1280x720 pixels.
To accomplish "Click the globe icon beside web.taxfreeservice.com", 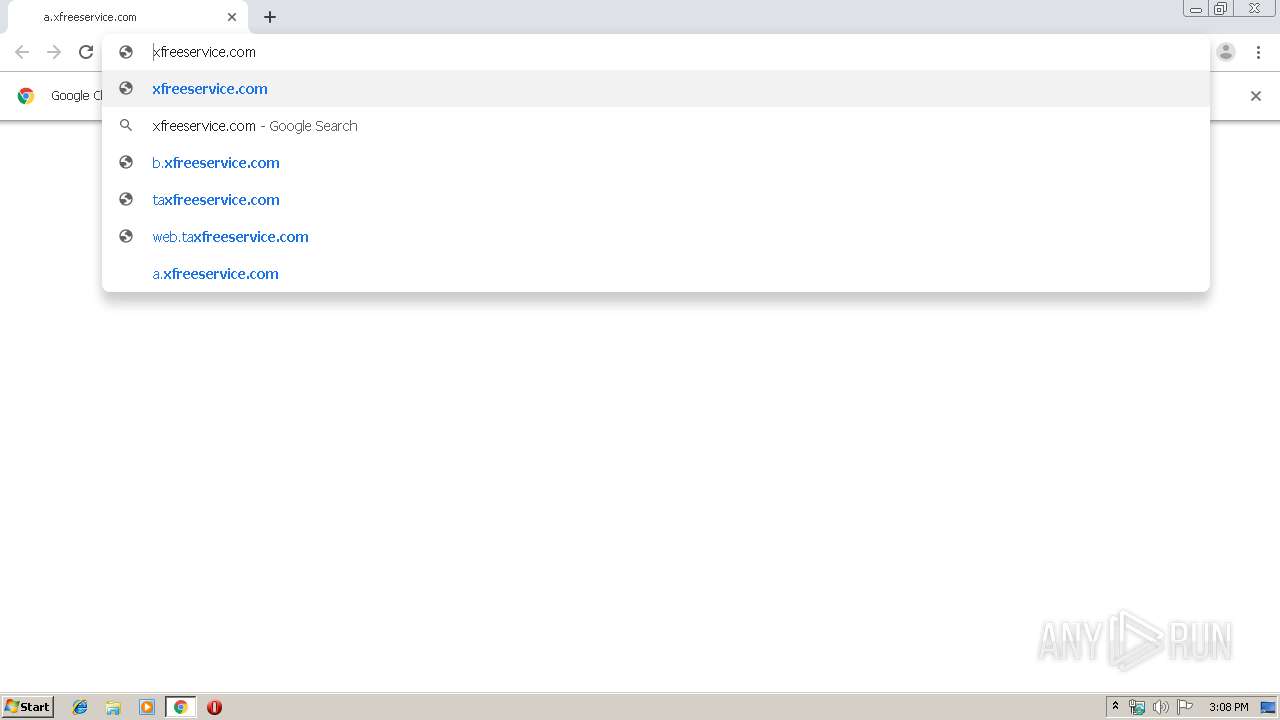I will point(126,236).
